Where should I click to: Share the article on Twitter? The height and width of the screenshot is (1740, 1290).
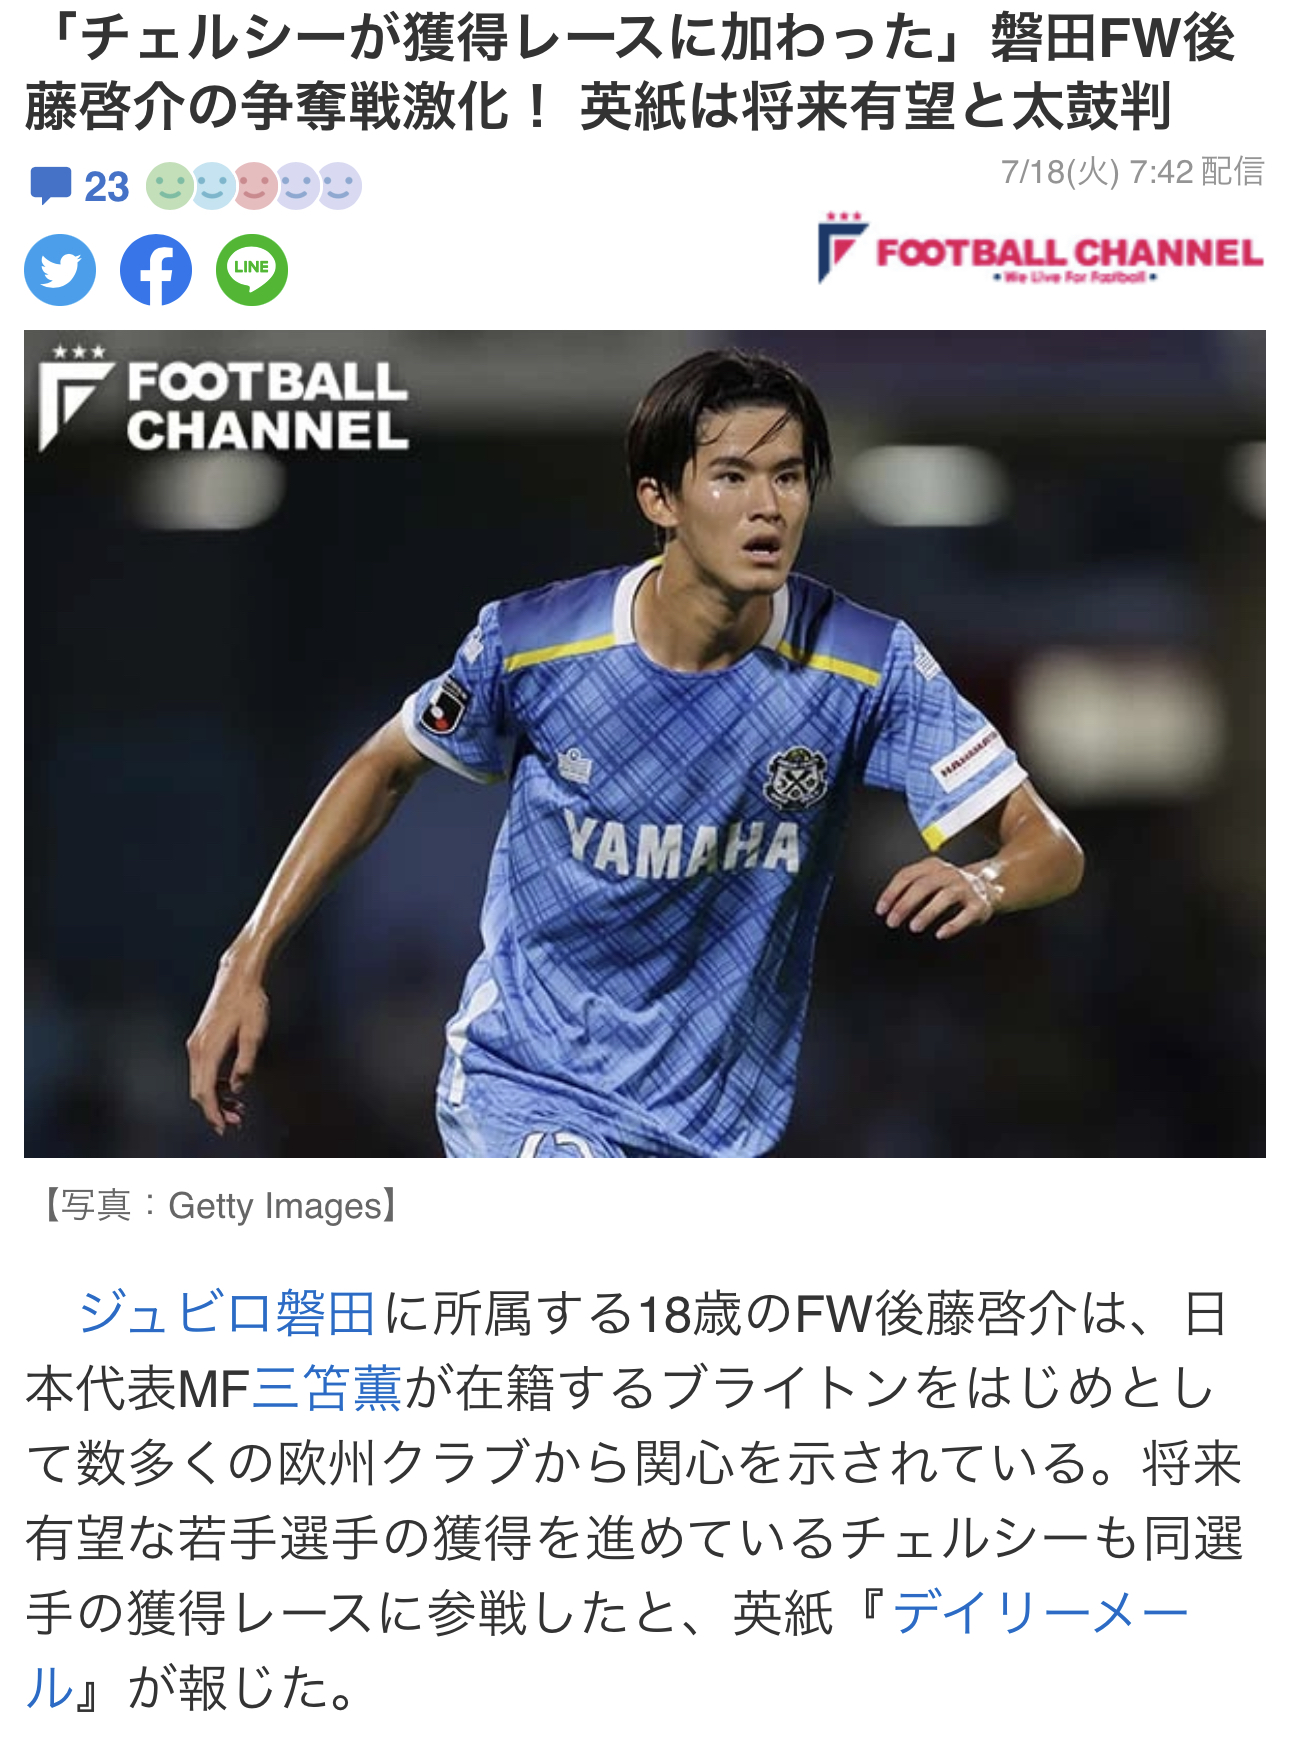coord(60,270)
